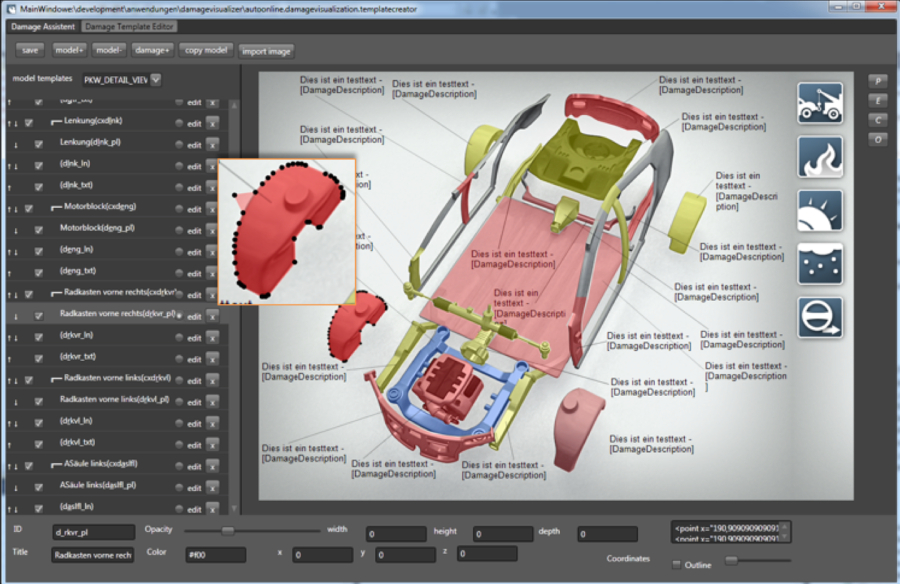Screen dimensions: 900x584
Task: Collapse the Lenkung(cxdlnk) tree group
Action: pyautogui.click(x=56, y=122)
